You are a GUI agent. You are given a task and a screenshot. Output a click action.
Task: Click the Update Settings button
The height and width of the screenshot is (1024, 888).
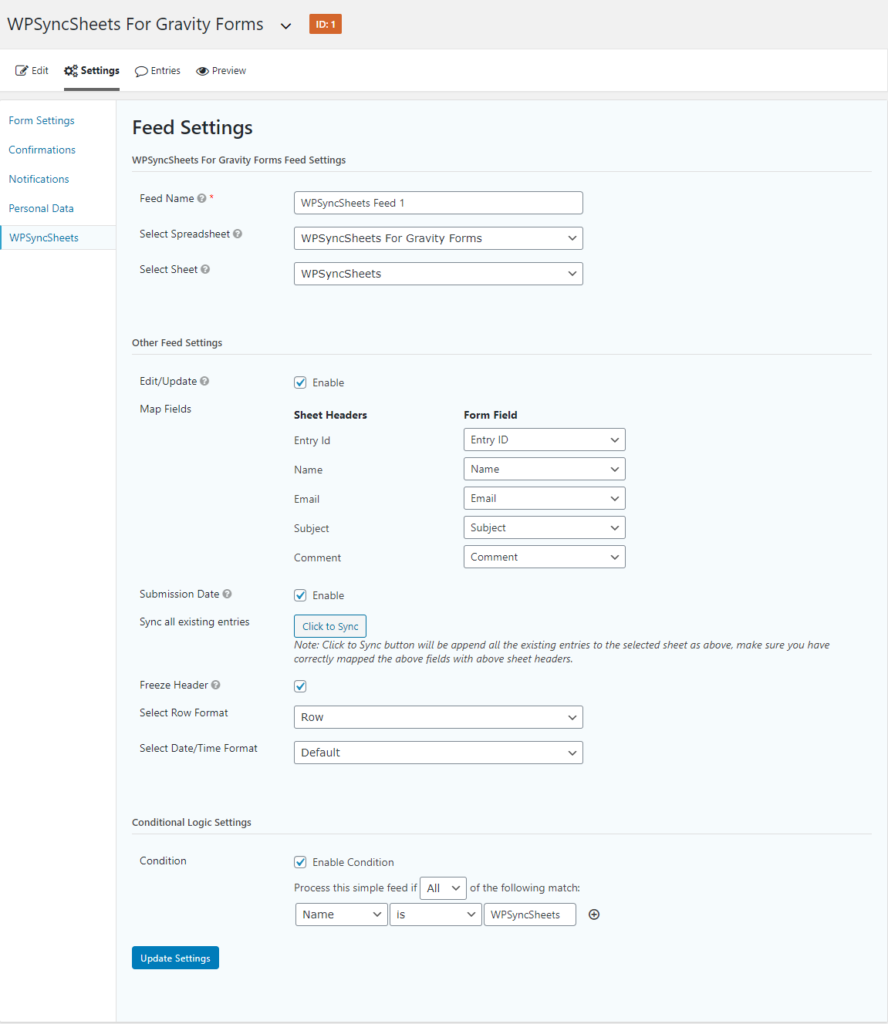pyautogui.click(x=175, y=958)
